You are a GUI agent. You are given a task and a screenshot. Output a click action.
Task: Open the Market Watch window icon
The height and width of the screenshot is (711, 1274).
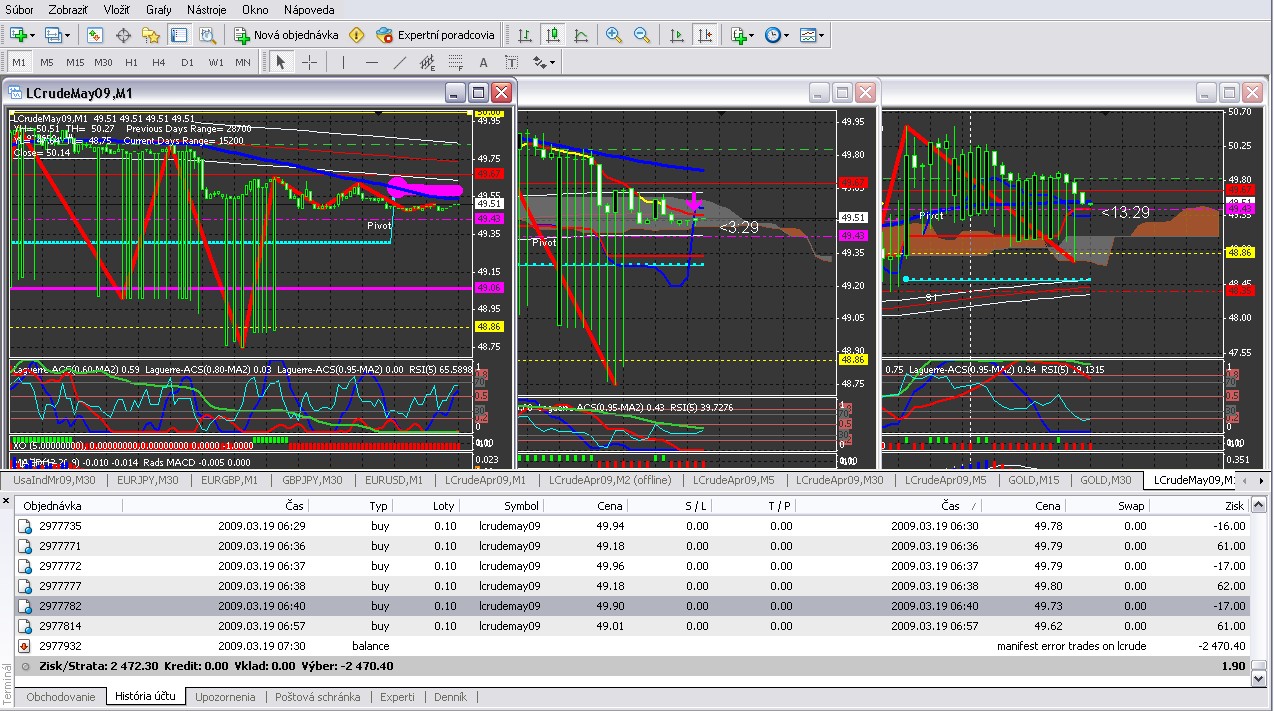click(95, 35)
